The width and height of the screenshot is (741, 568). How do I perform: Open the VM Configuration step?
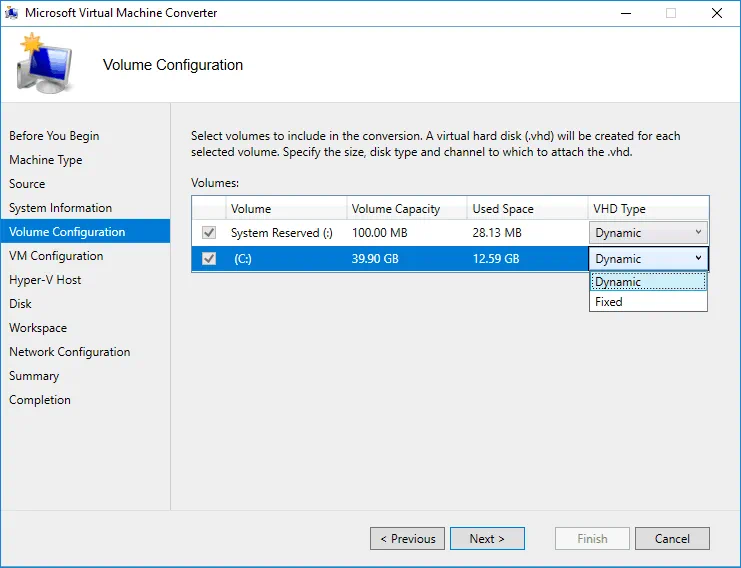click(x=56, y=256)
